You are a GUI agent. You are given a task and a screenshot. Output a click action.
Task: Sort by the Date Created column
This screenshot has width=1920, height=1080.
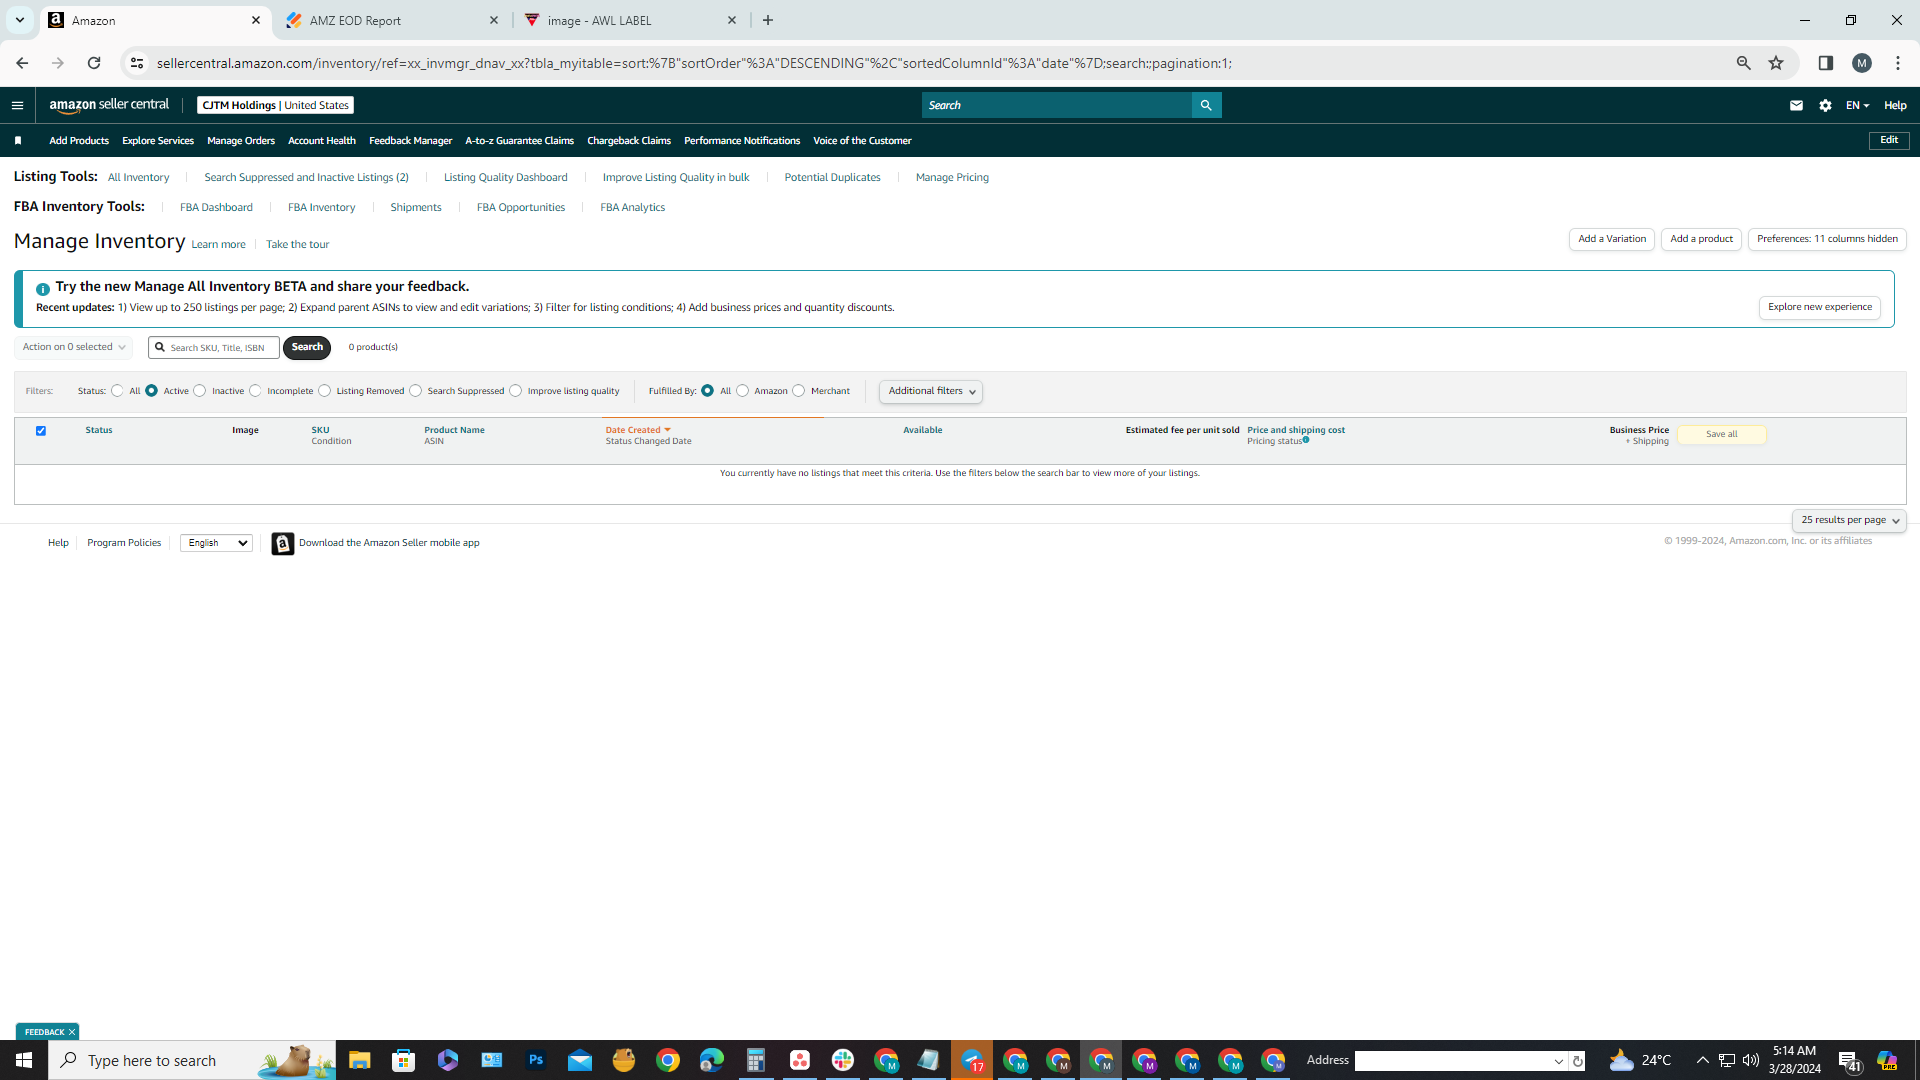[x=637, y=430]
